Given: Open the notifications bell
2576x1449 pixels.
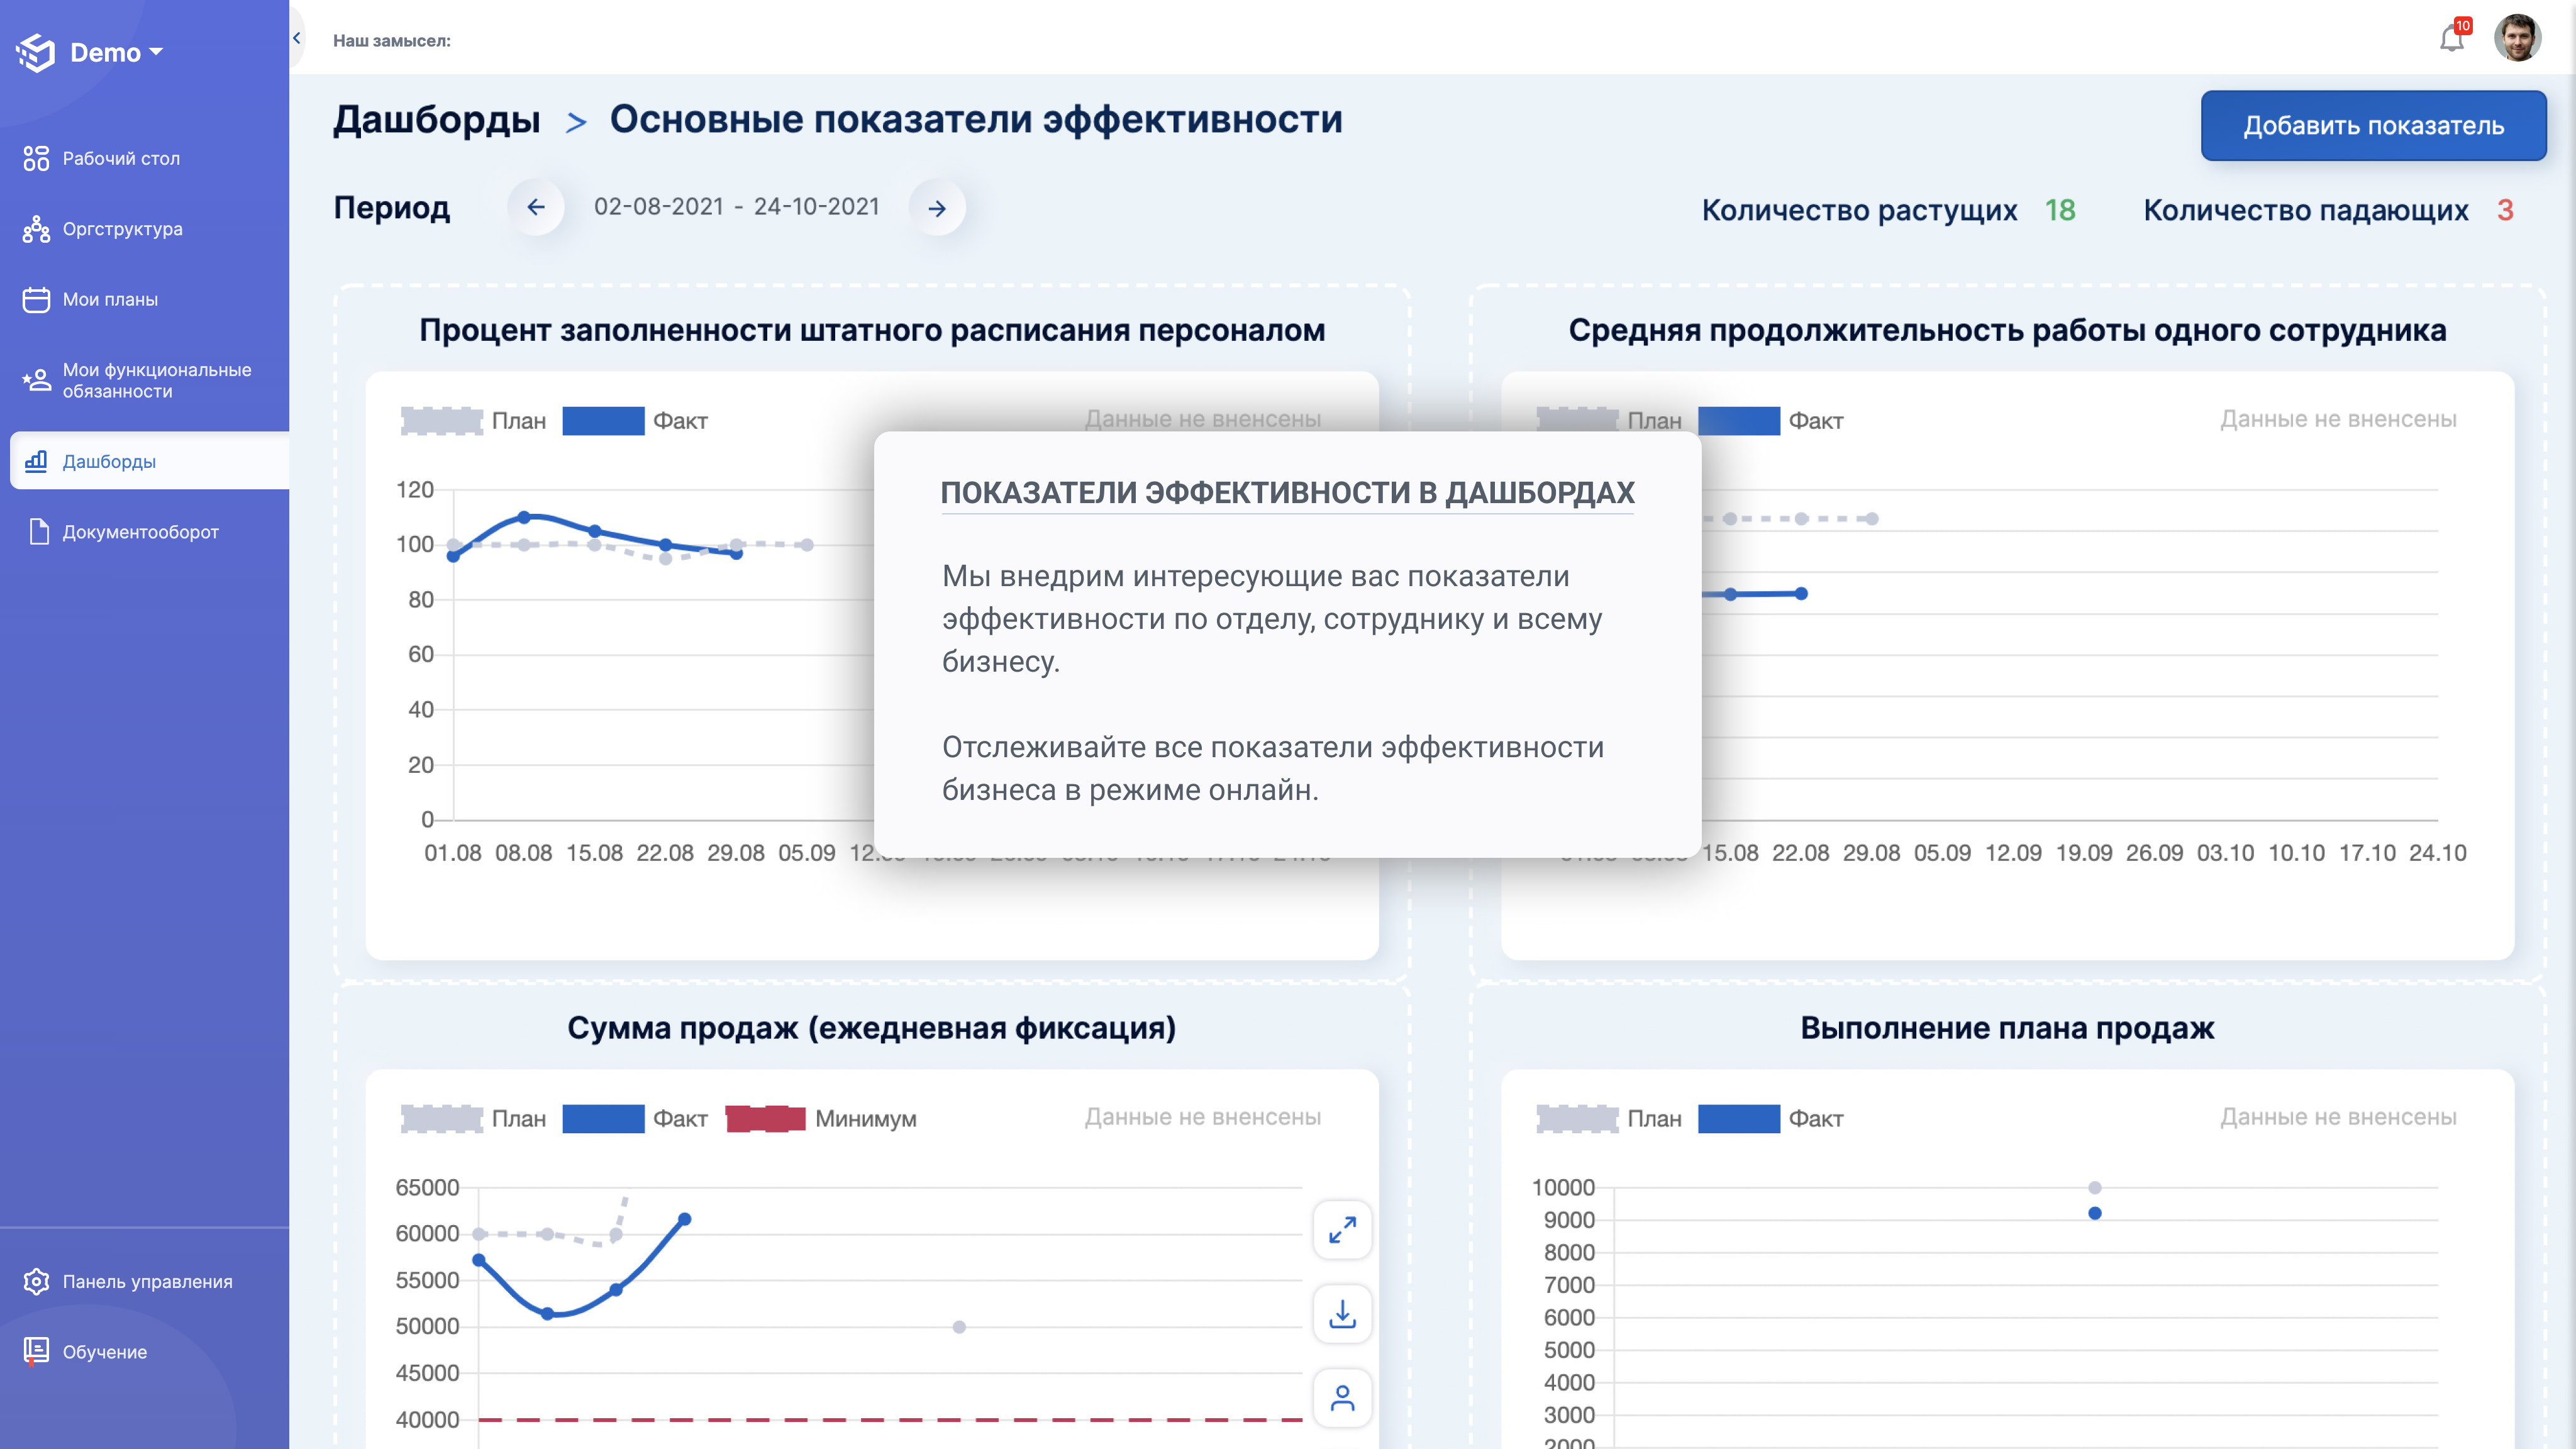Looking at the screenshot, I should tap(2452, 38).
